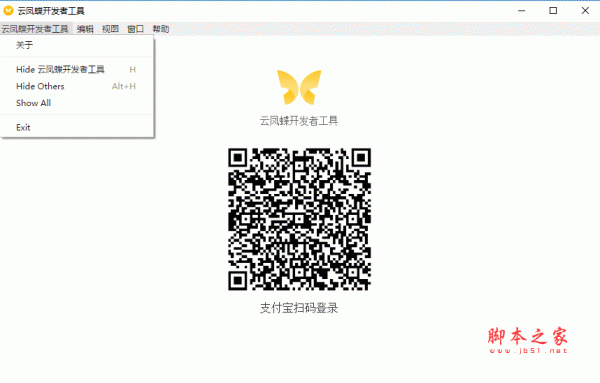Click Exit in the dropdown menu
Screen dimensions: 600x383
point(77,127)
